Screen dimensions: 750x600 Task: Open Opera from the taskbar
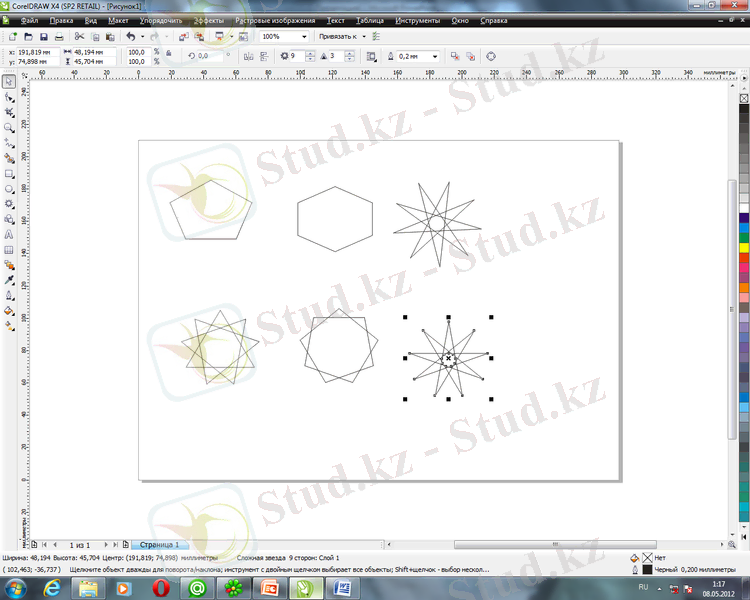point(161,588)
